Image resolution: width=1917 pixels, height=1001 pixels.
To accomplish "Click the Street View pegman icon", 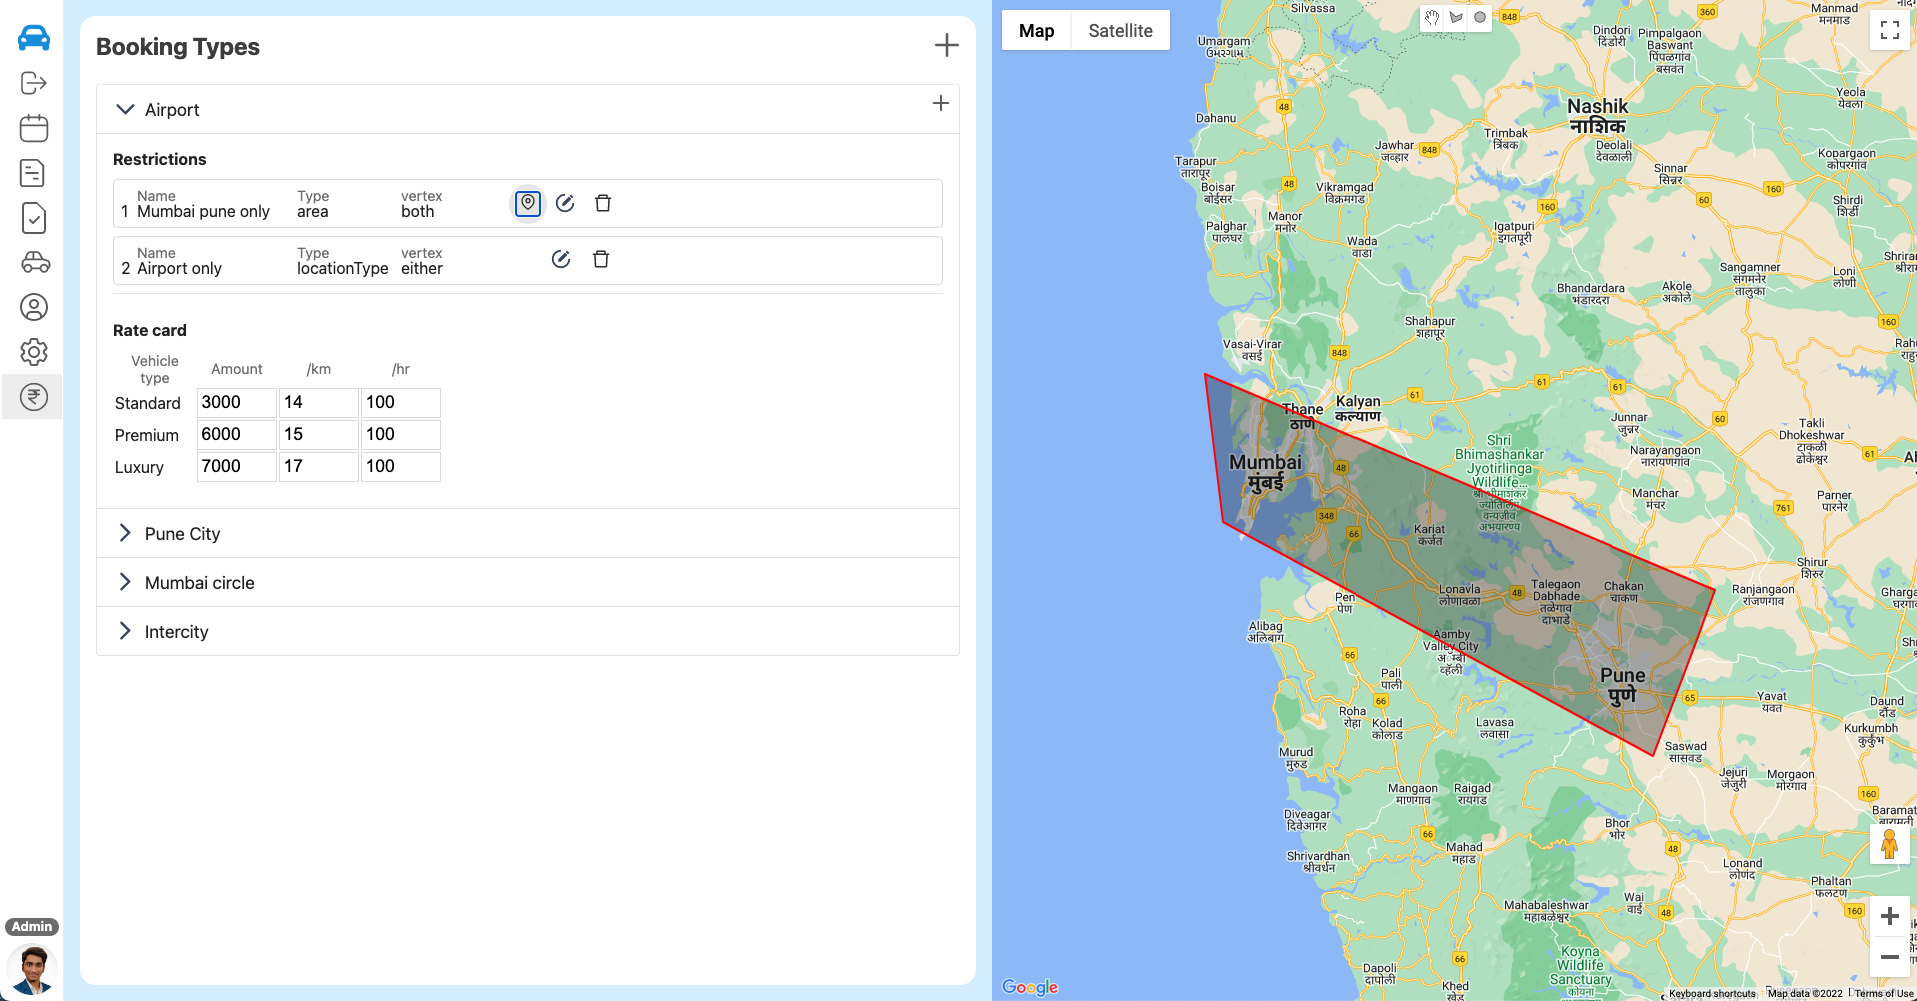I will pos(1889,843).
